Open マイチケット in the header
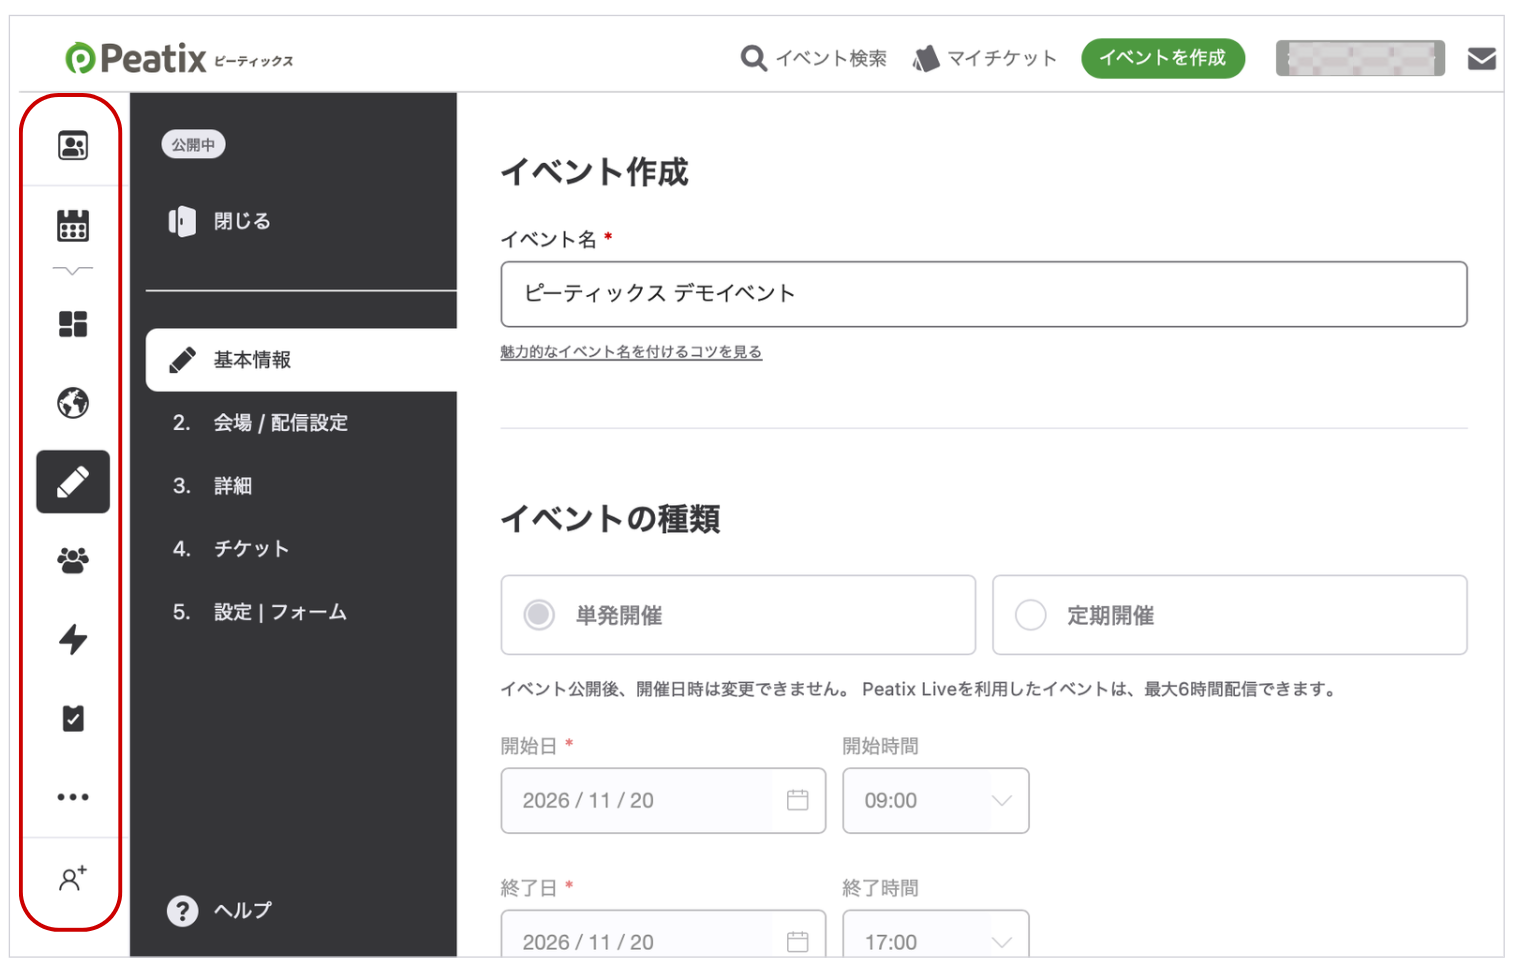This screenshot has width=1518, height=970. [x=1001, y=58]
